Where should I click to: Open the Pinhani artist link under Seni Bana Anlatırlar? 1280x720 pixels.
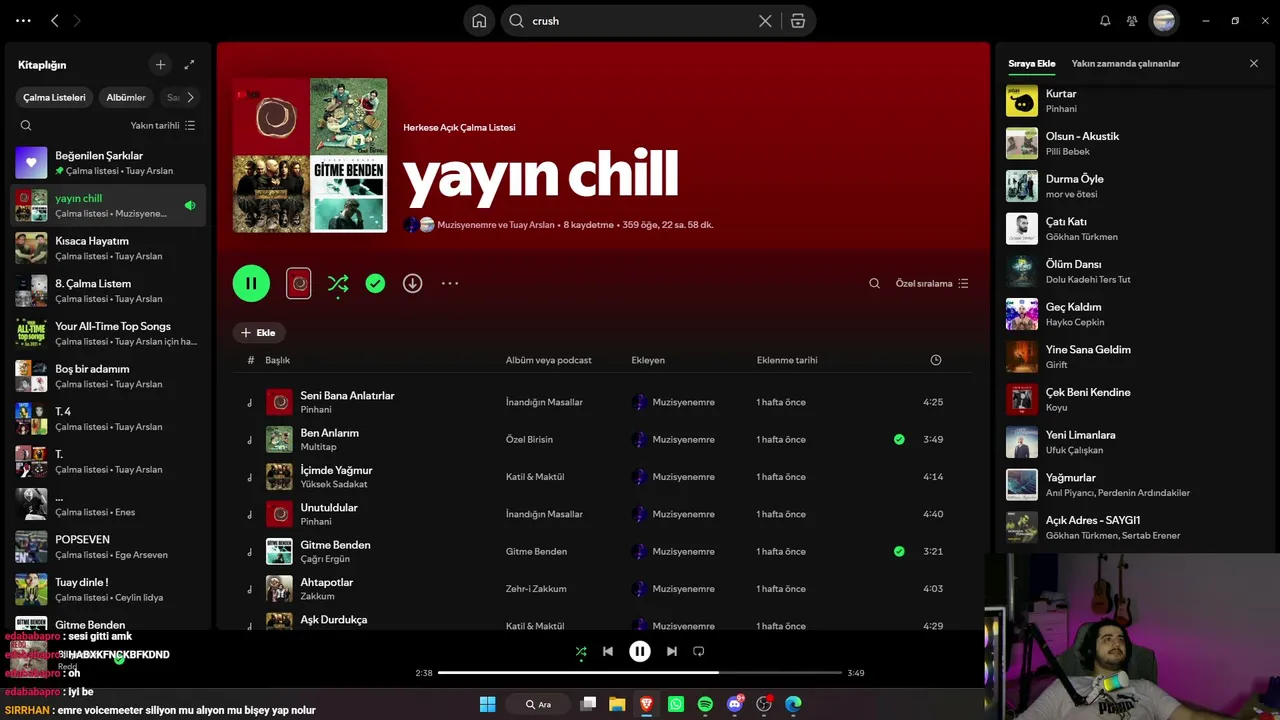tap(316, 410)
